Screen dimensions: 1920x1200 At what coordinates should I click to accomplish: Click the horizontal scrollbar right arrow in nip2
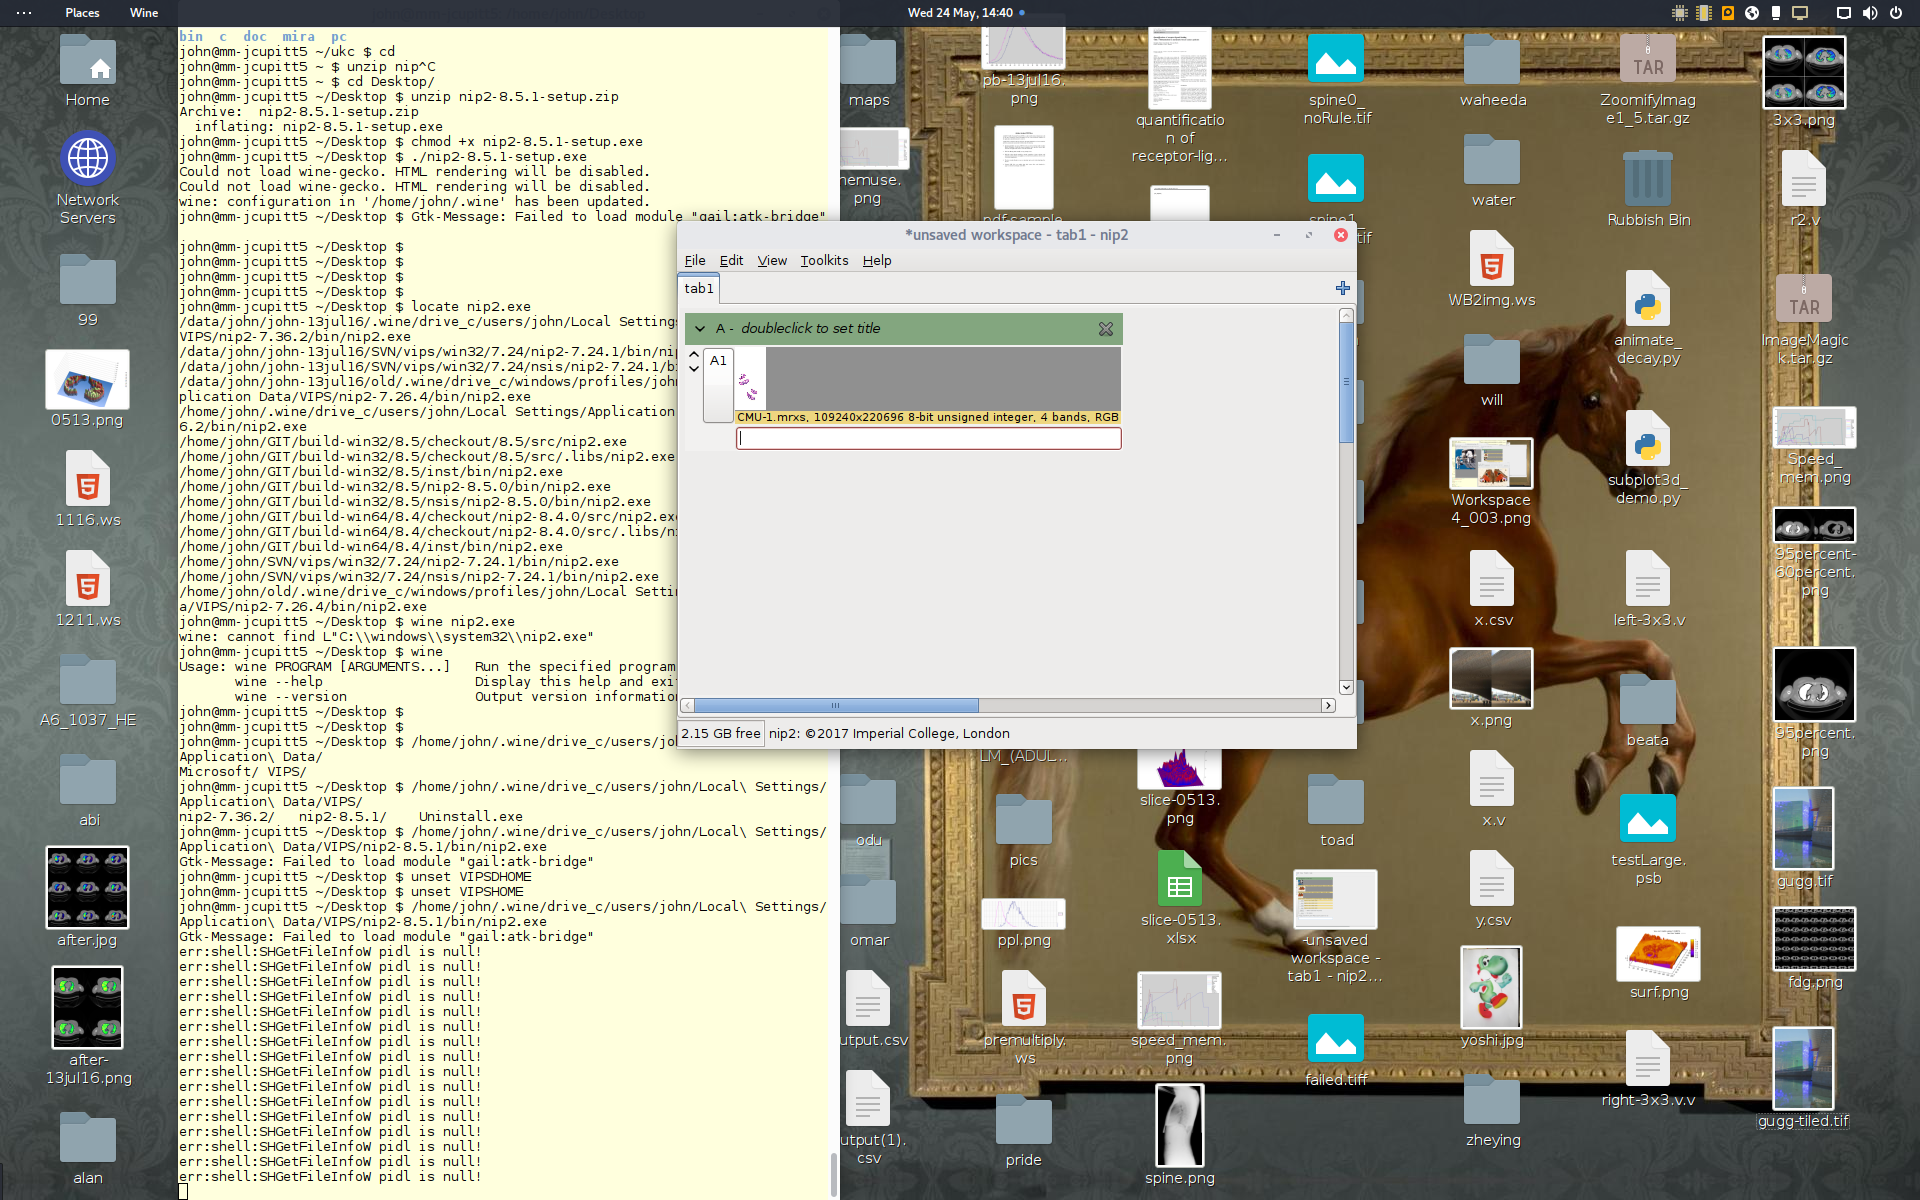pyautogui.click(x=1328, y=705)
